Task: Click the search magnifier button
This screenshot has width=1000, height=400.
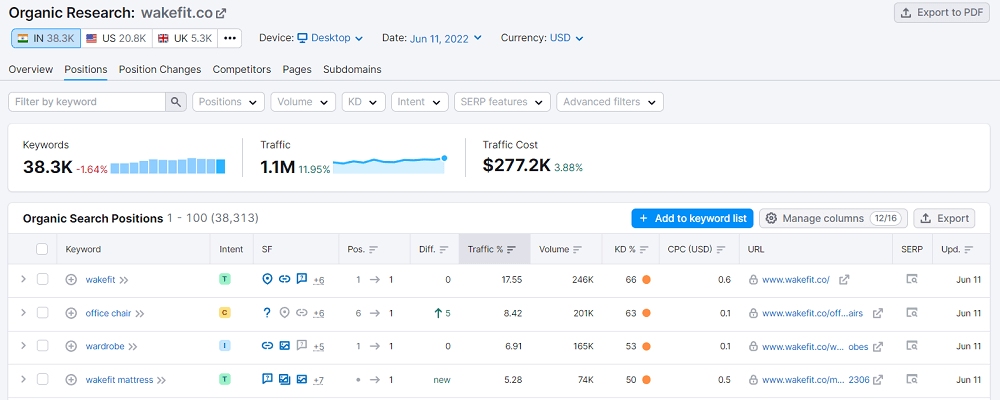Action: tap(176, 102)
